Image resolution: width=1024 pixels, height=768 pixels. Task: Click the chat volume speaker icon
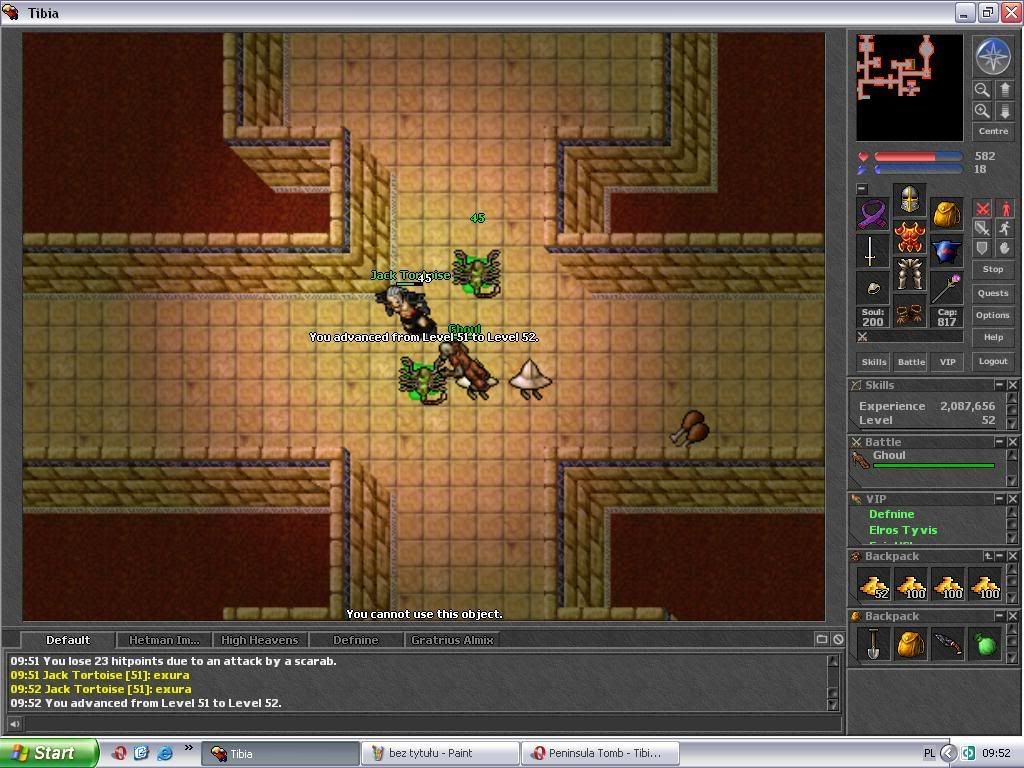[x=14, y=723]
